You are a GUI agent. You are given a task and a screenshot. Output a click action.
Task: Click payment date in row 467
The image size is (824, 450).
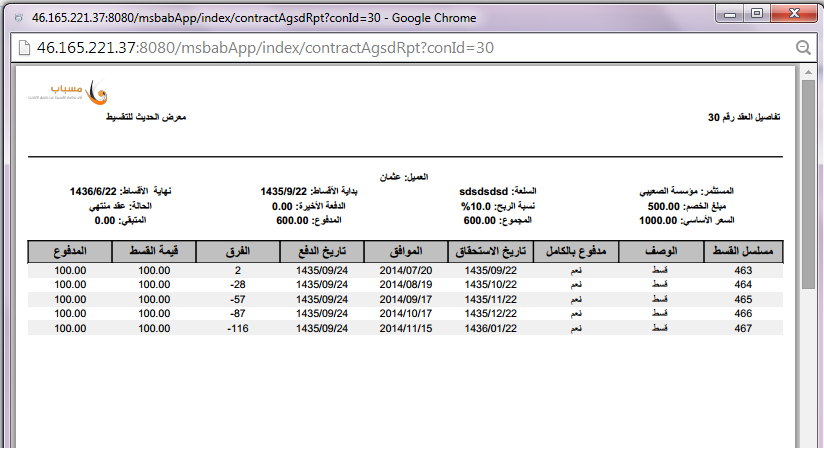click(322, 328)
